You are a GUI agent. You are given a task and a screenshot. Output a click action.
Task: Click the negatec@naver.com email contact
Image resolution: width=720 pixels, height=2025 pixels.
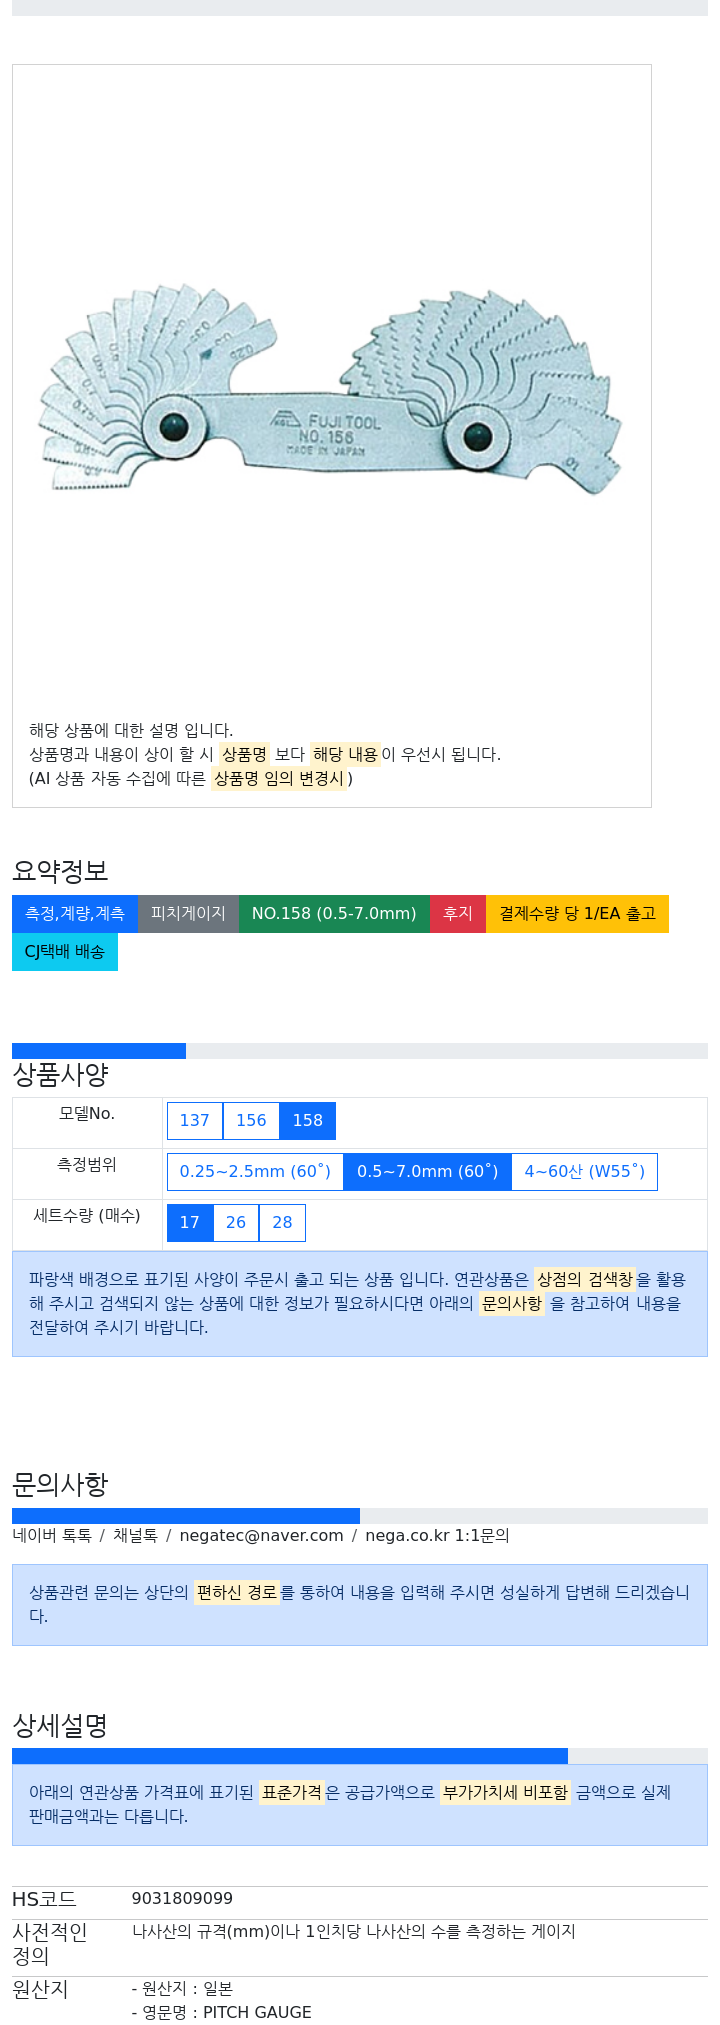[x=261, y=1536]
